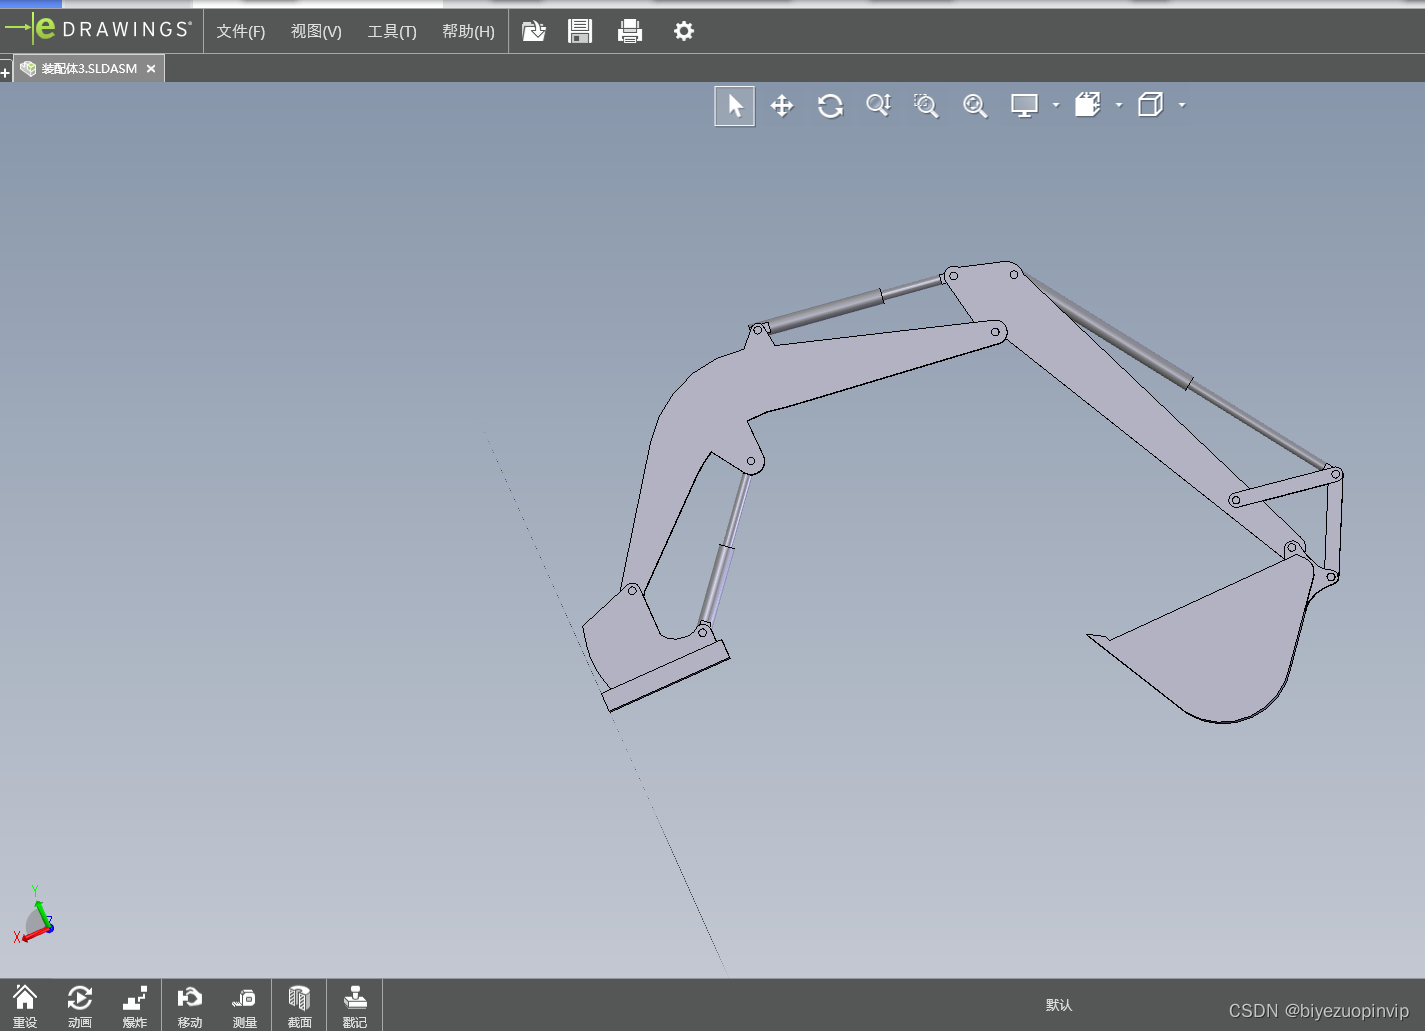
Task: Click the 移动 move components button
Action: pyautogui.click(x=190, y=1006)
